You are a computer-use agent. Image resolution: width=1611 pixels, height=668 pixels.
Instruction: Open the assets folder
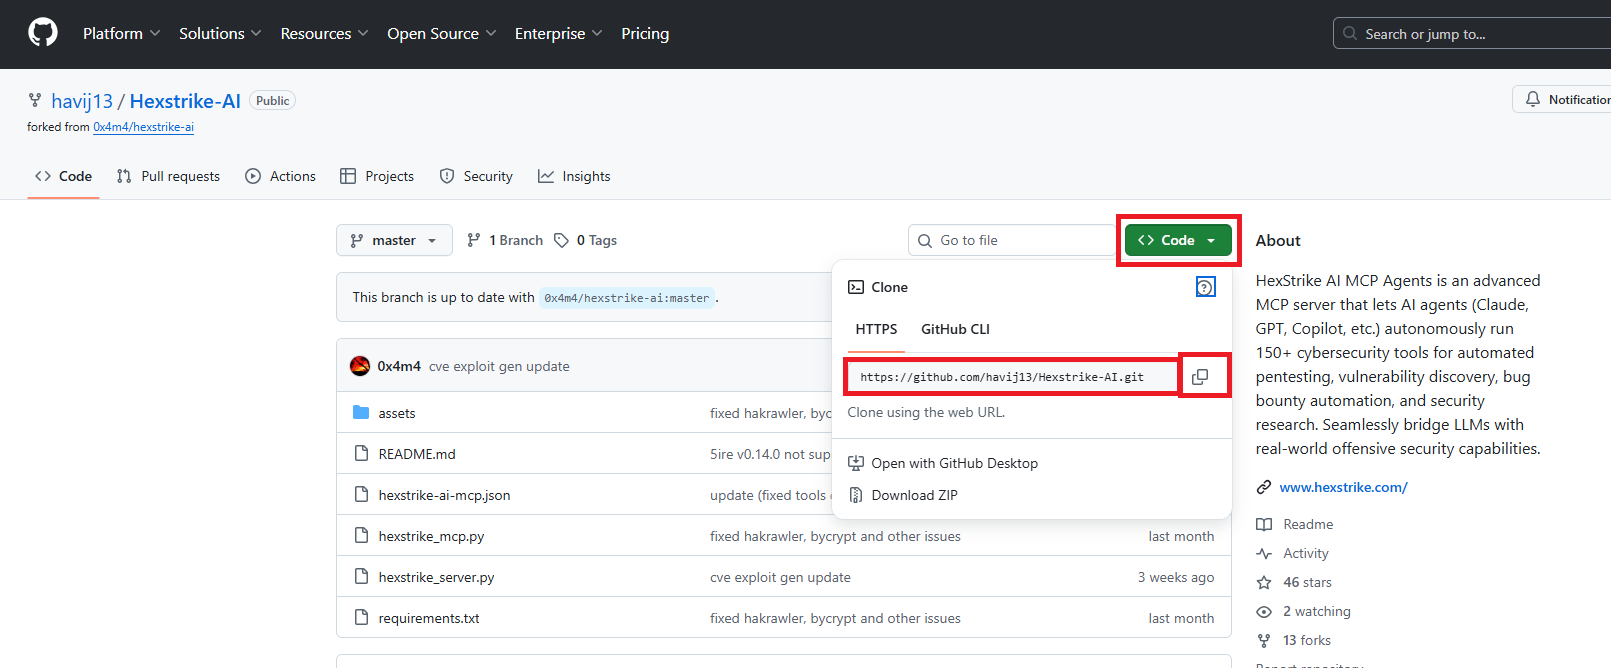click(396, 413)
